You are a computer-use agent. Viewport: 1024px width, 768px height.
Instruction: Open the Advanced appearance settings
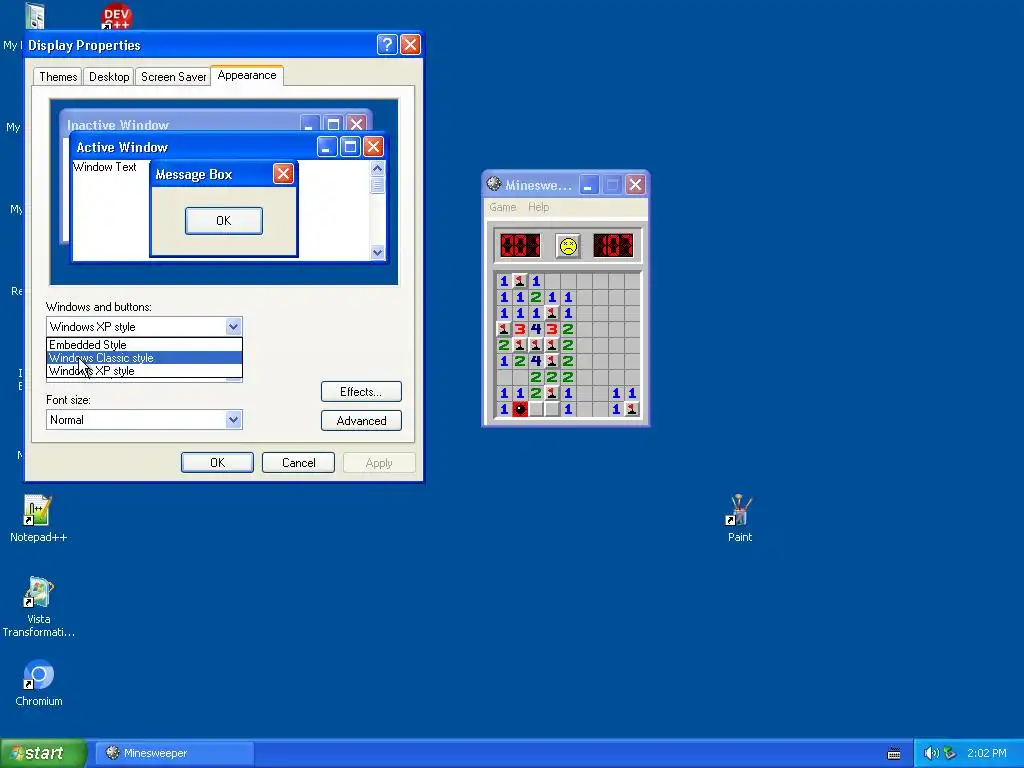coord(361,421)
